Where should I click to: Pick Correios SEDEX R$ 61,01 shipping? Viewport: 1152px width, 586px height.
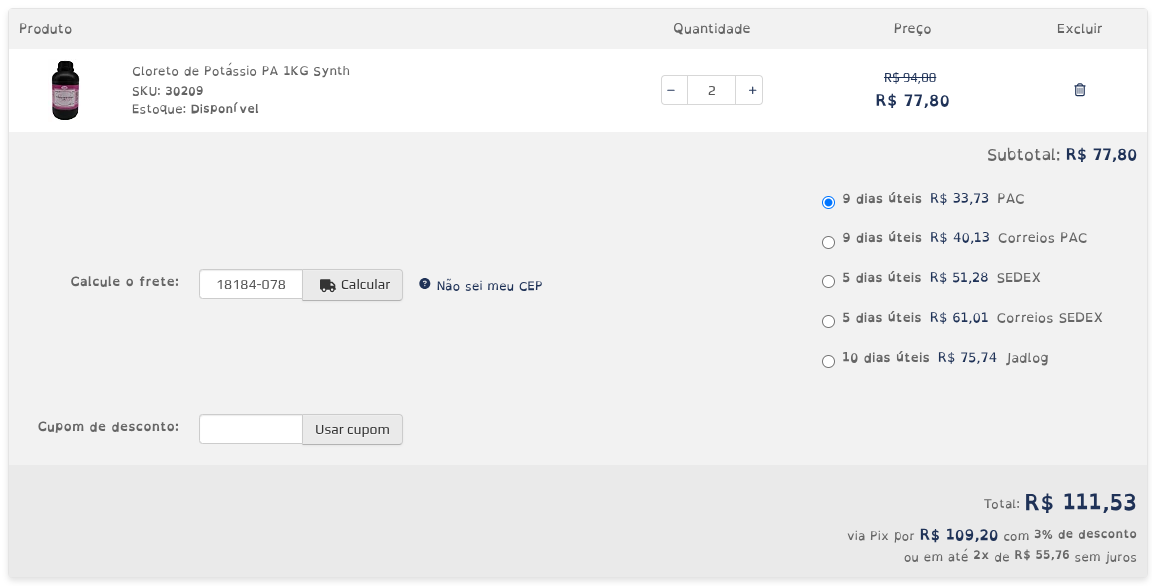coord(828,321)
